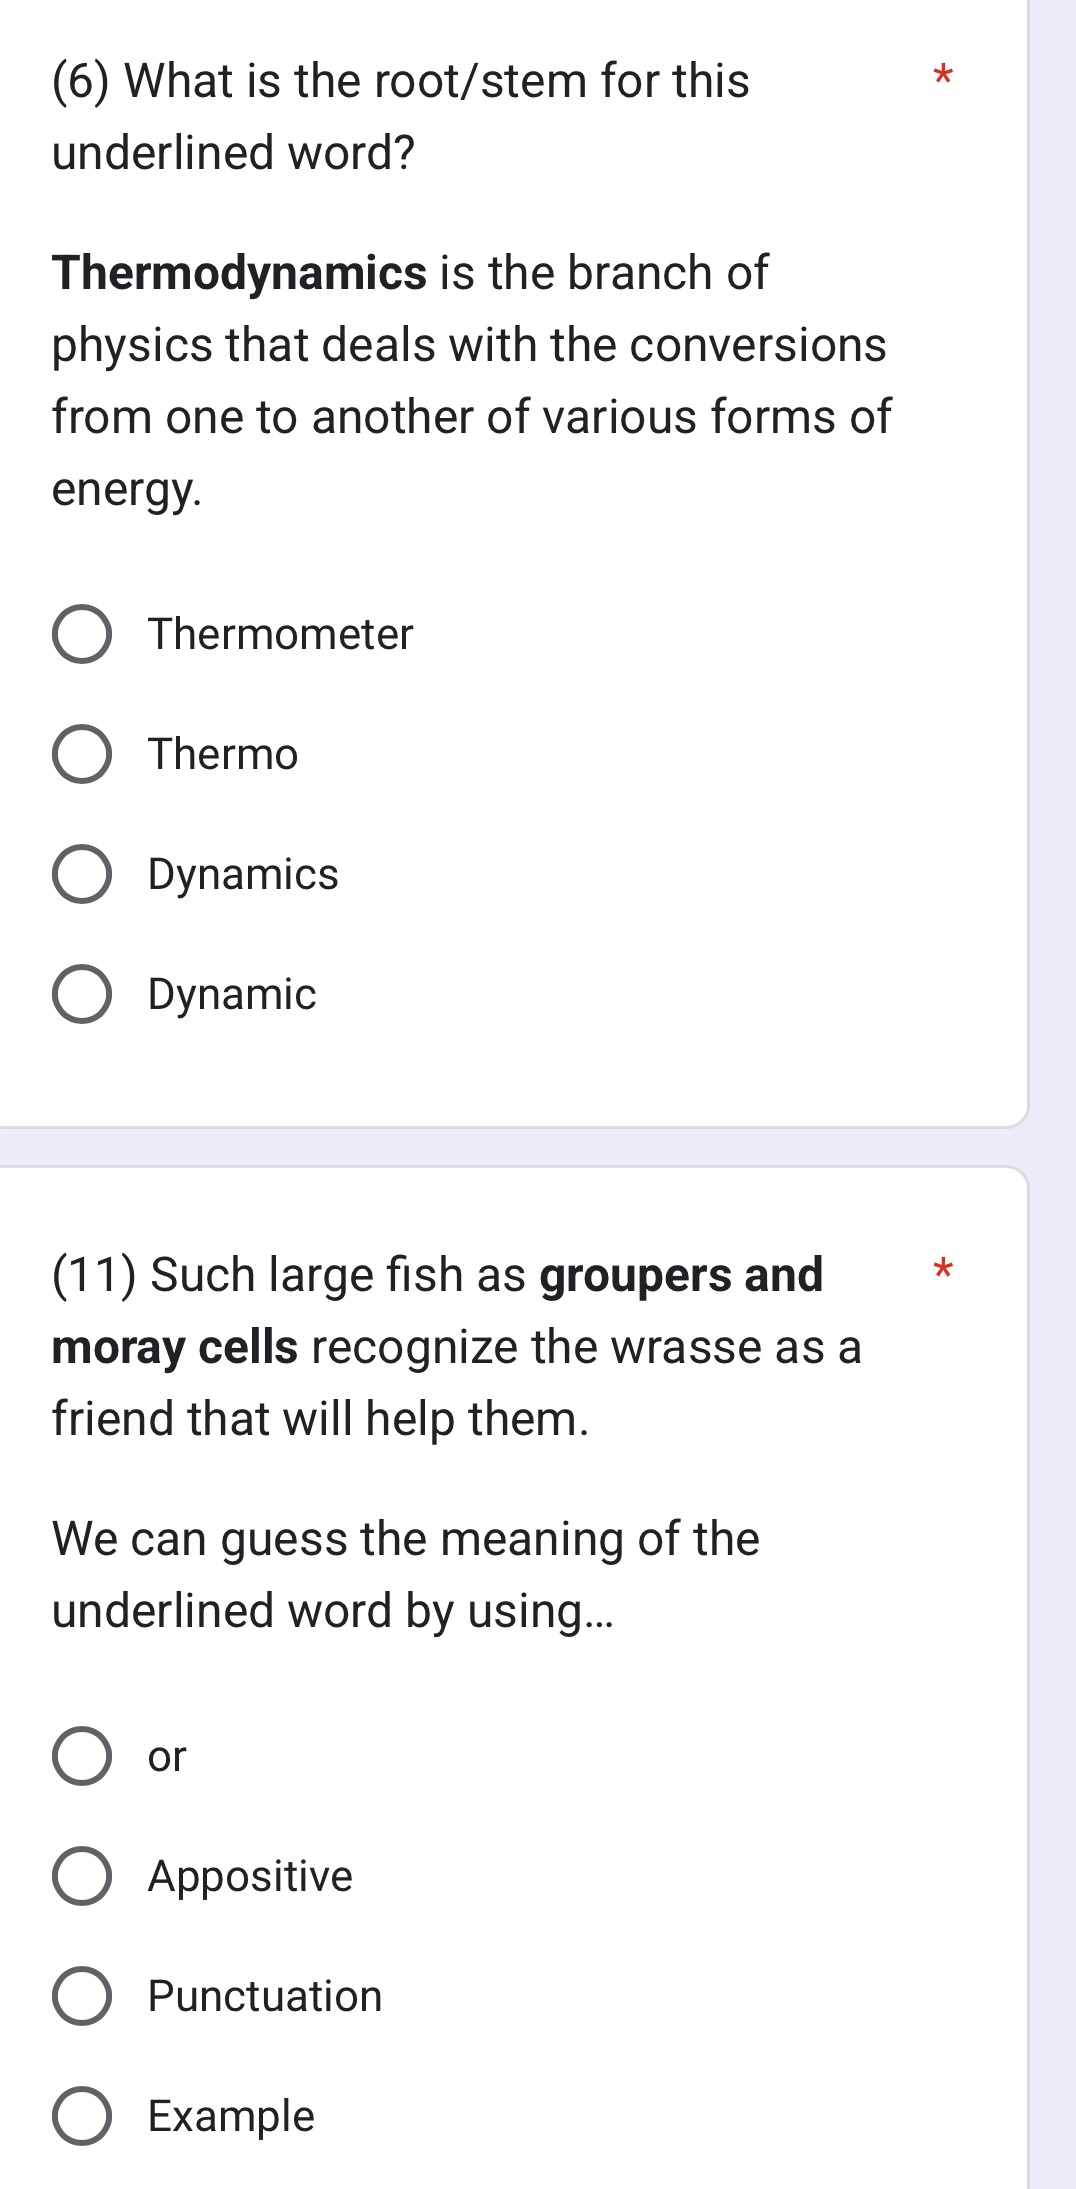Click the "We can guess the meaning" prompt
The height and width of the screenshot is (2189, 1076).
(x=405, y=1539)
